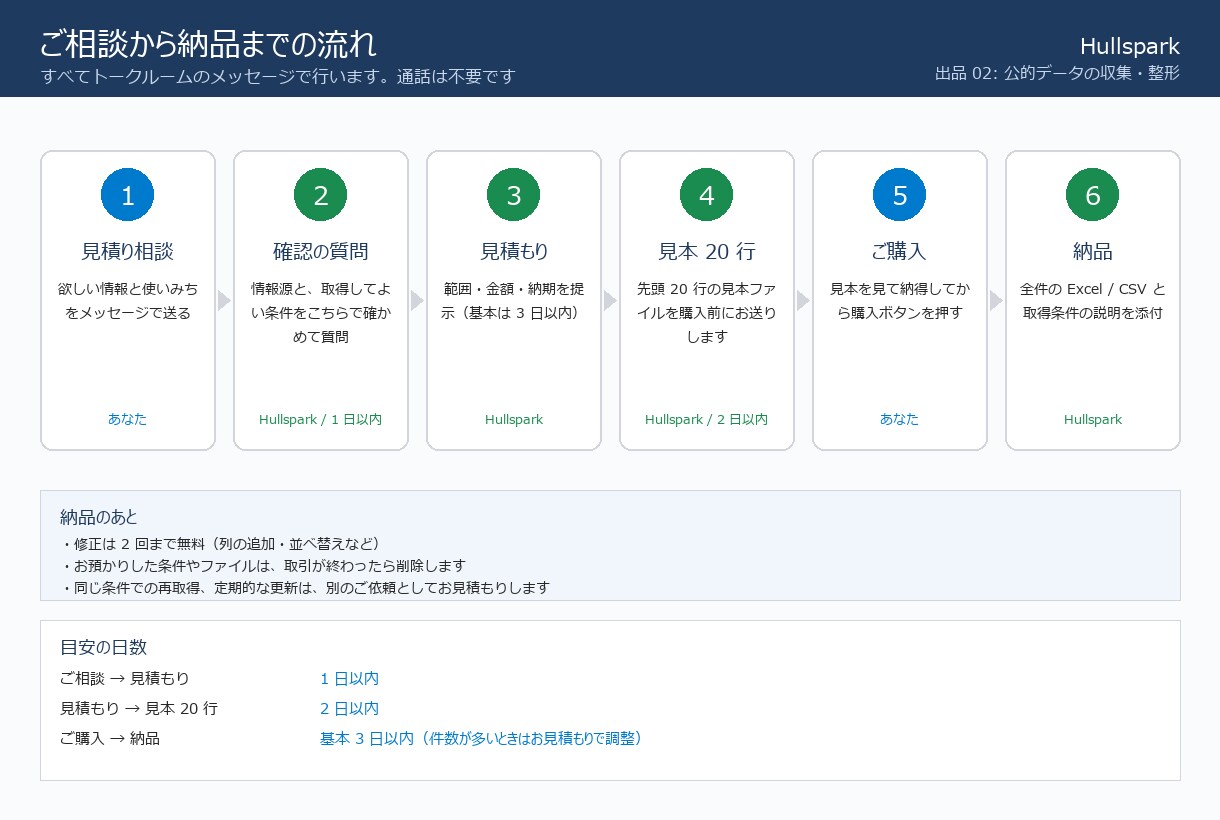1220x820 pixels.
Task: Click the step 2 number circle
Action: [321, 195]
